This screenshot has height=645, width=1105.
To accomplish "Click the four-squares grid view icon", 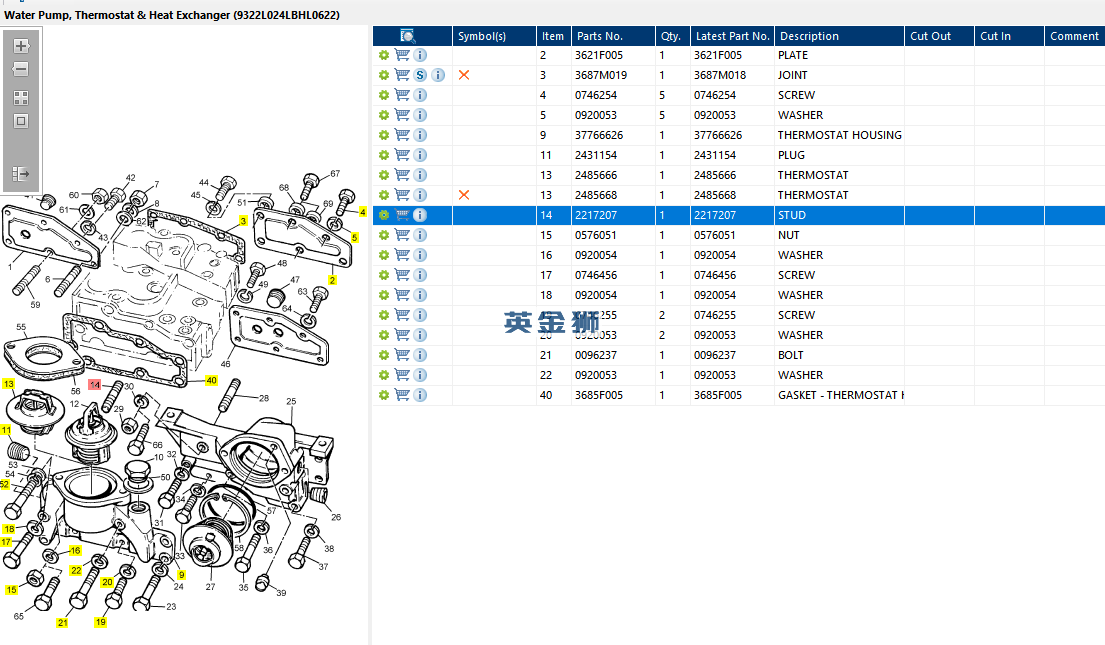I will (21, 98).
